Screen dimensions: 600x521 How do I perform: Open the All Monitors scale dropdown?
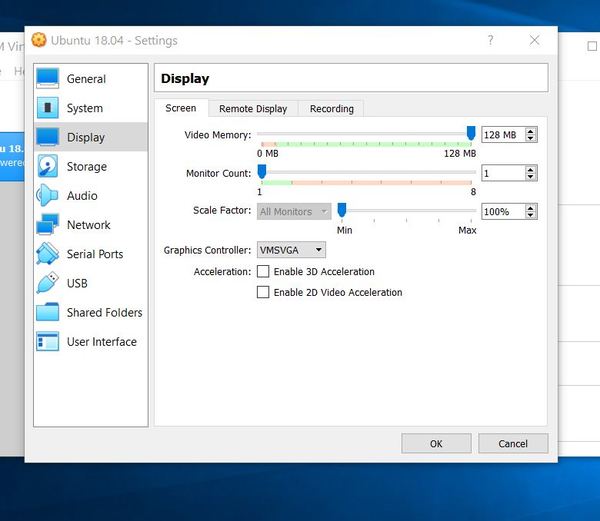[x=294, y=211]
